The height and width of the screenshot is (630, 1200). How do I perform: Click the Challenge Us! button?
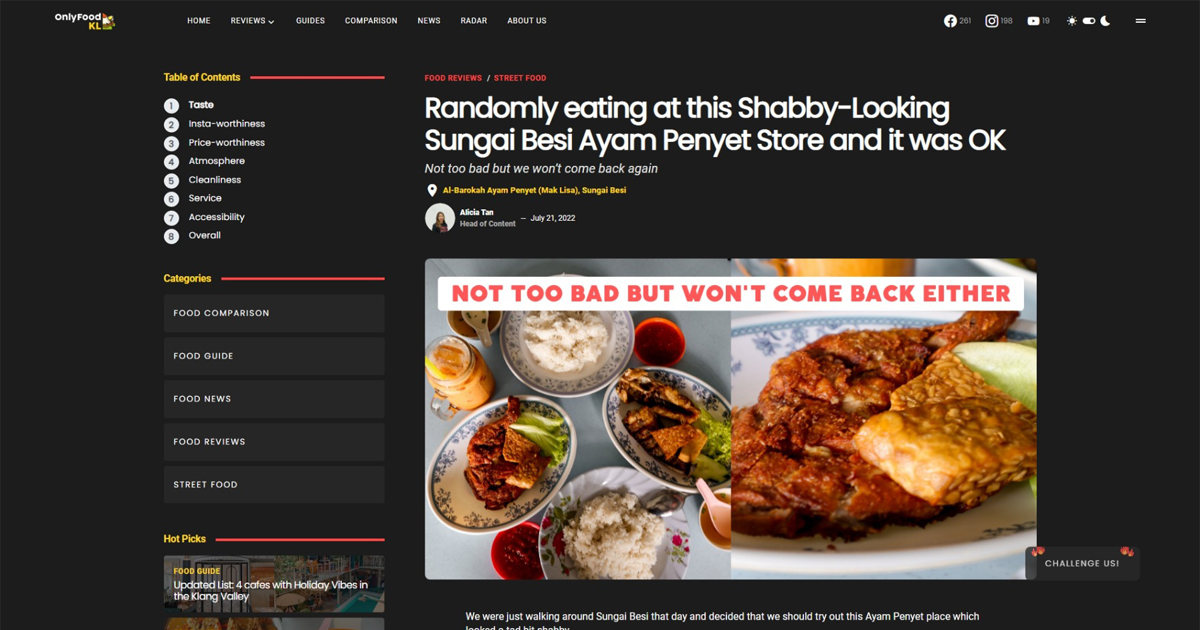pos(1082,563)
